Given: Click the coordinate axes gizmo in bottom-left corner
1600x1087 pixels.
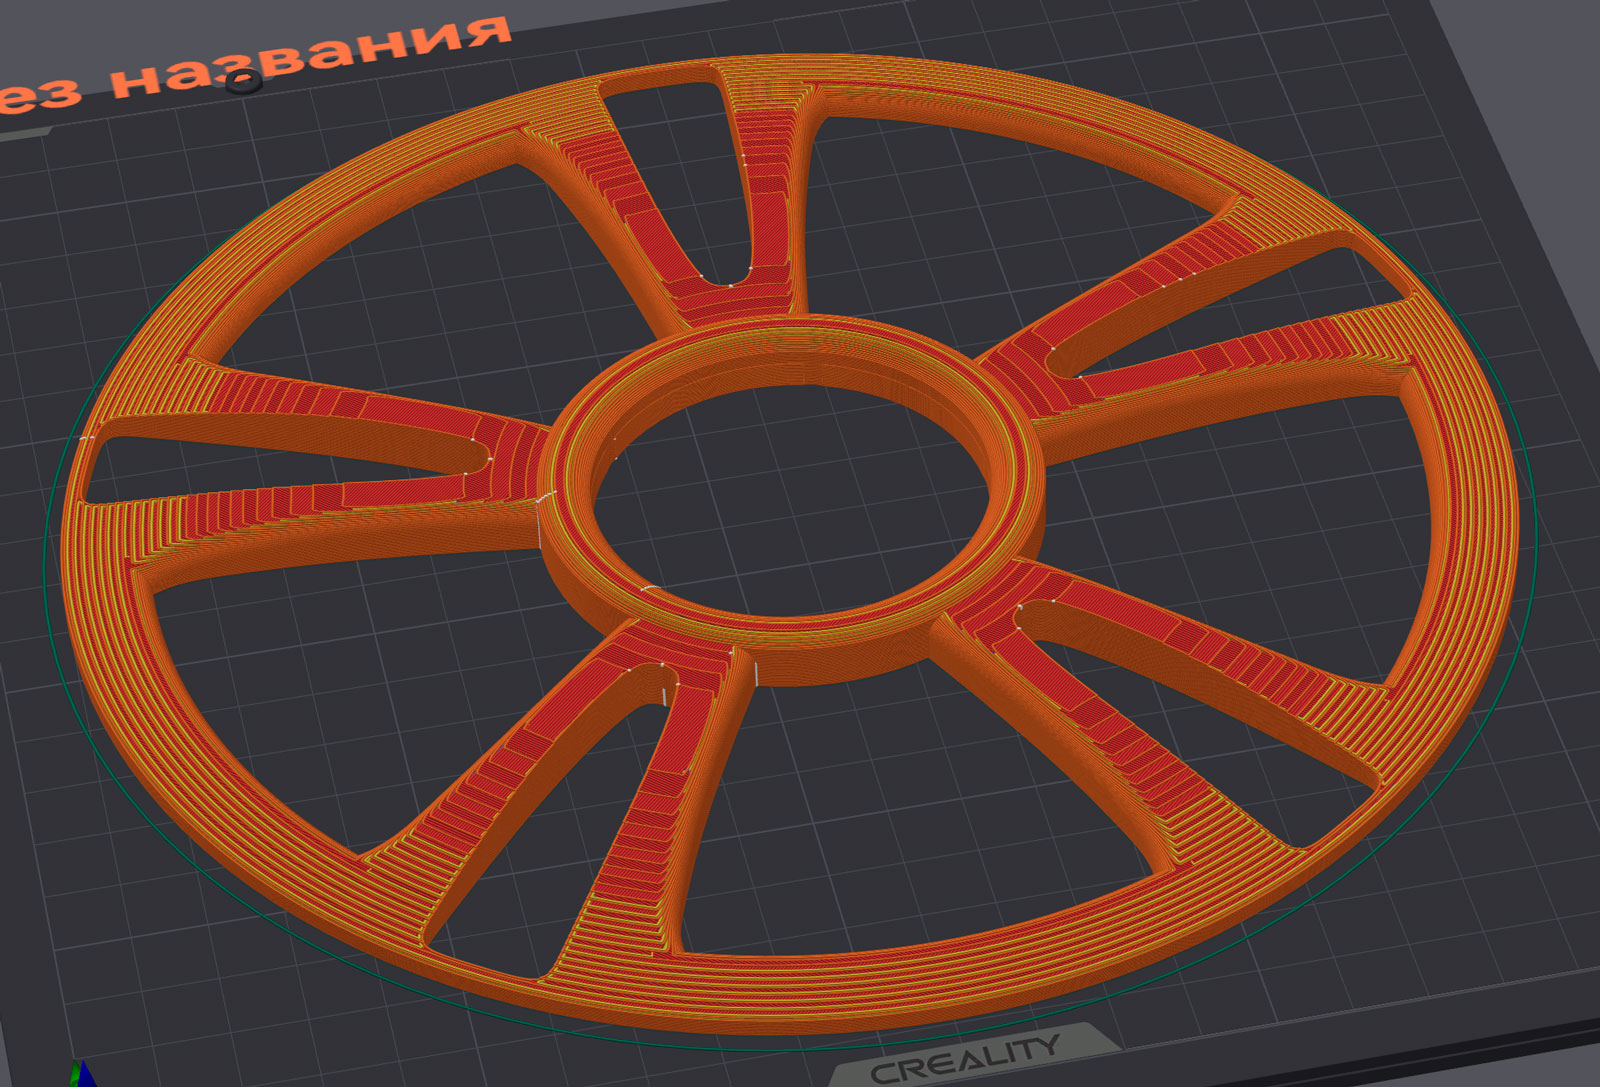Looking at the screenshot, I should point(80,1075).
